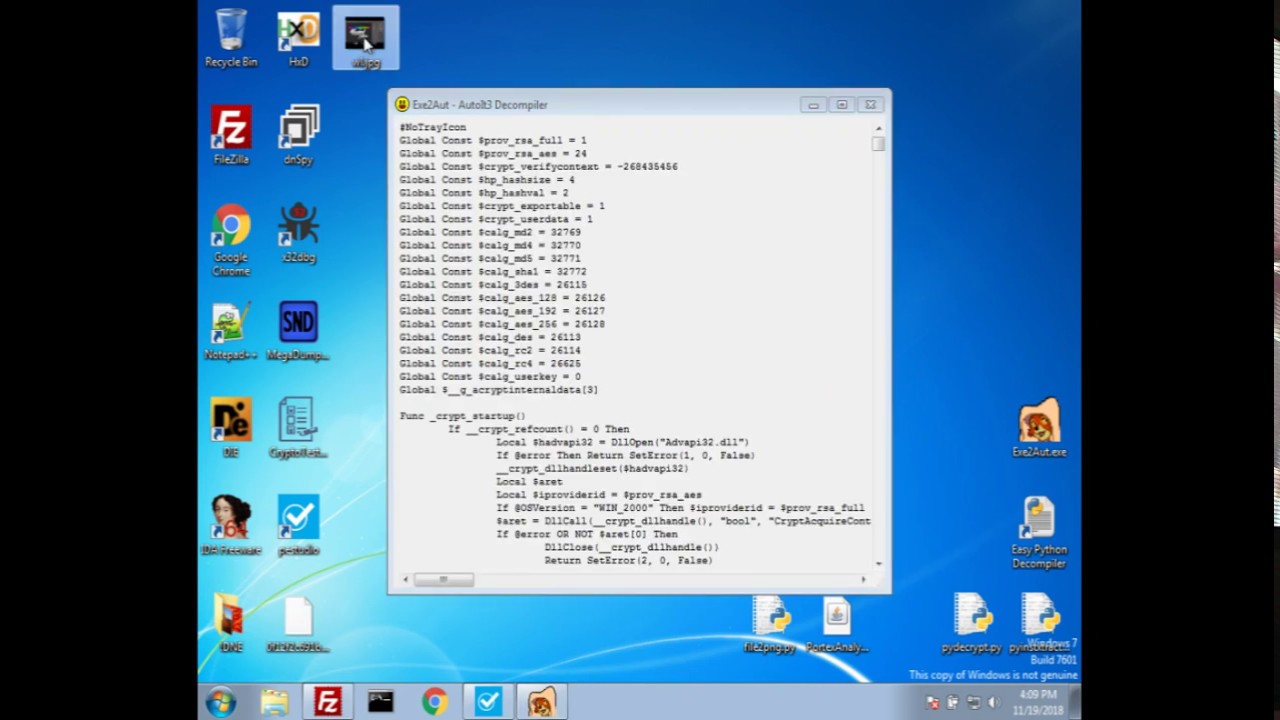Select the pyinstxtractor Python file icon

(1040, 624)
